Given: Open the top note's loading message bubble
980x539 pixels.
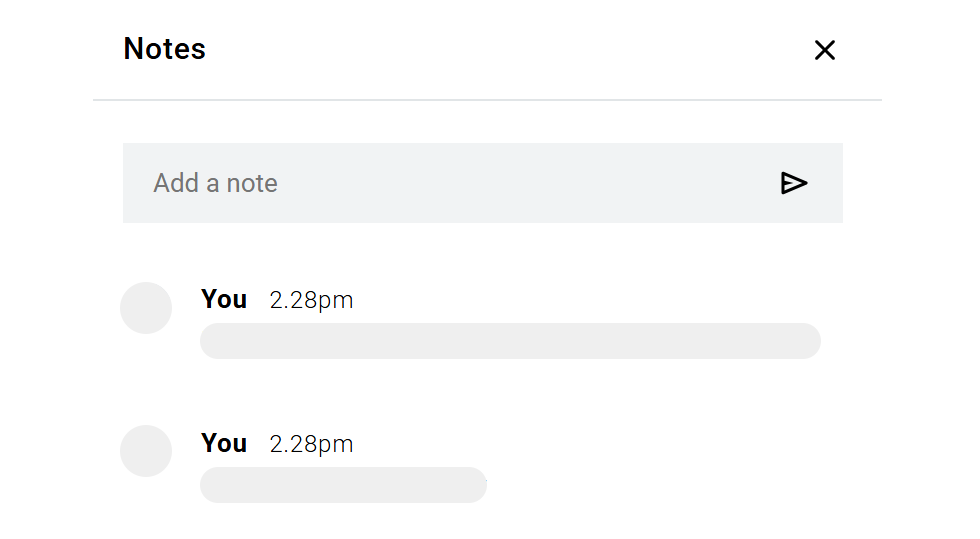Looking at the screenshot, I should click(x=510, y=341).
